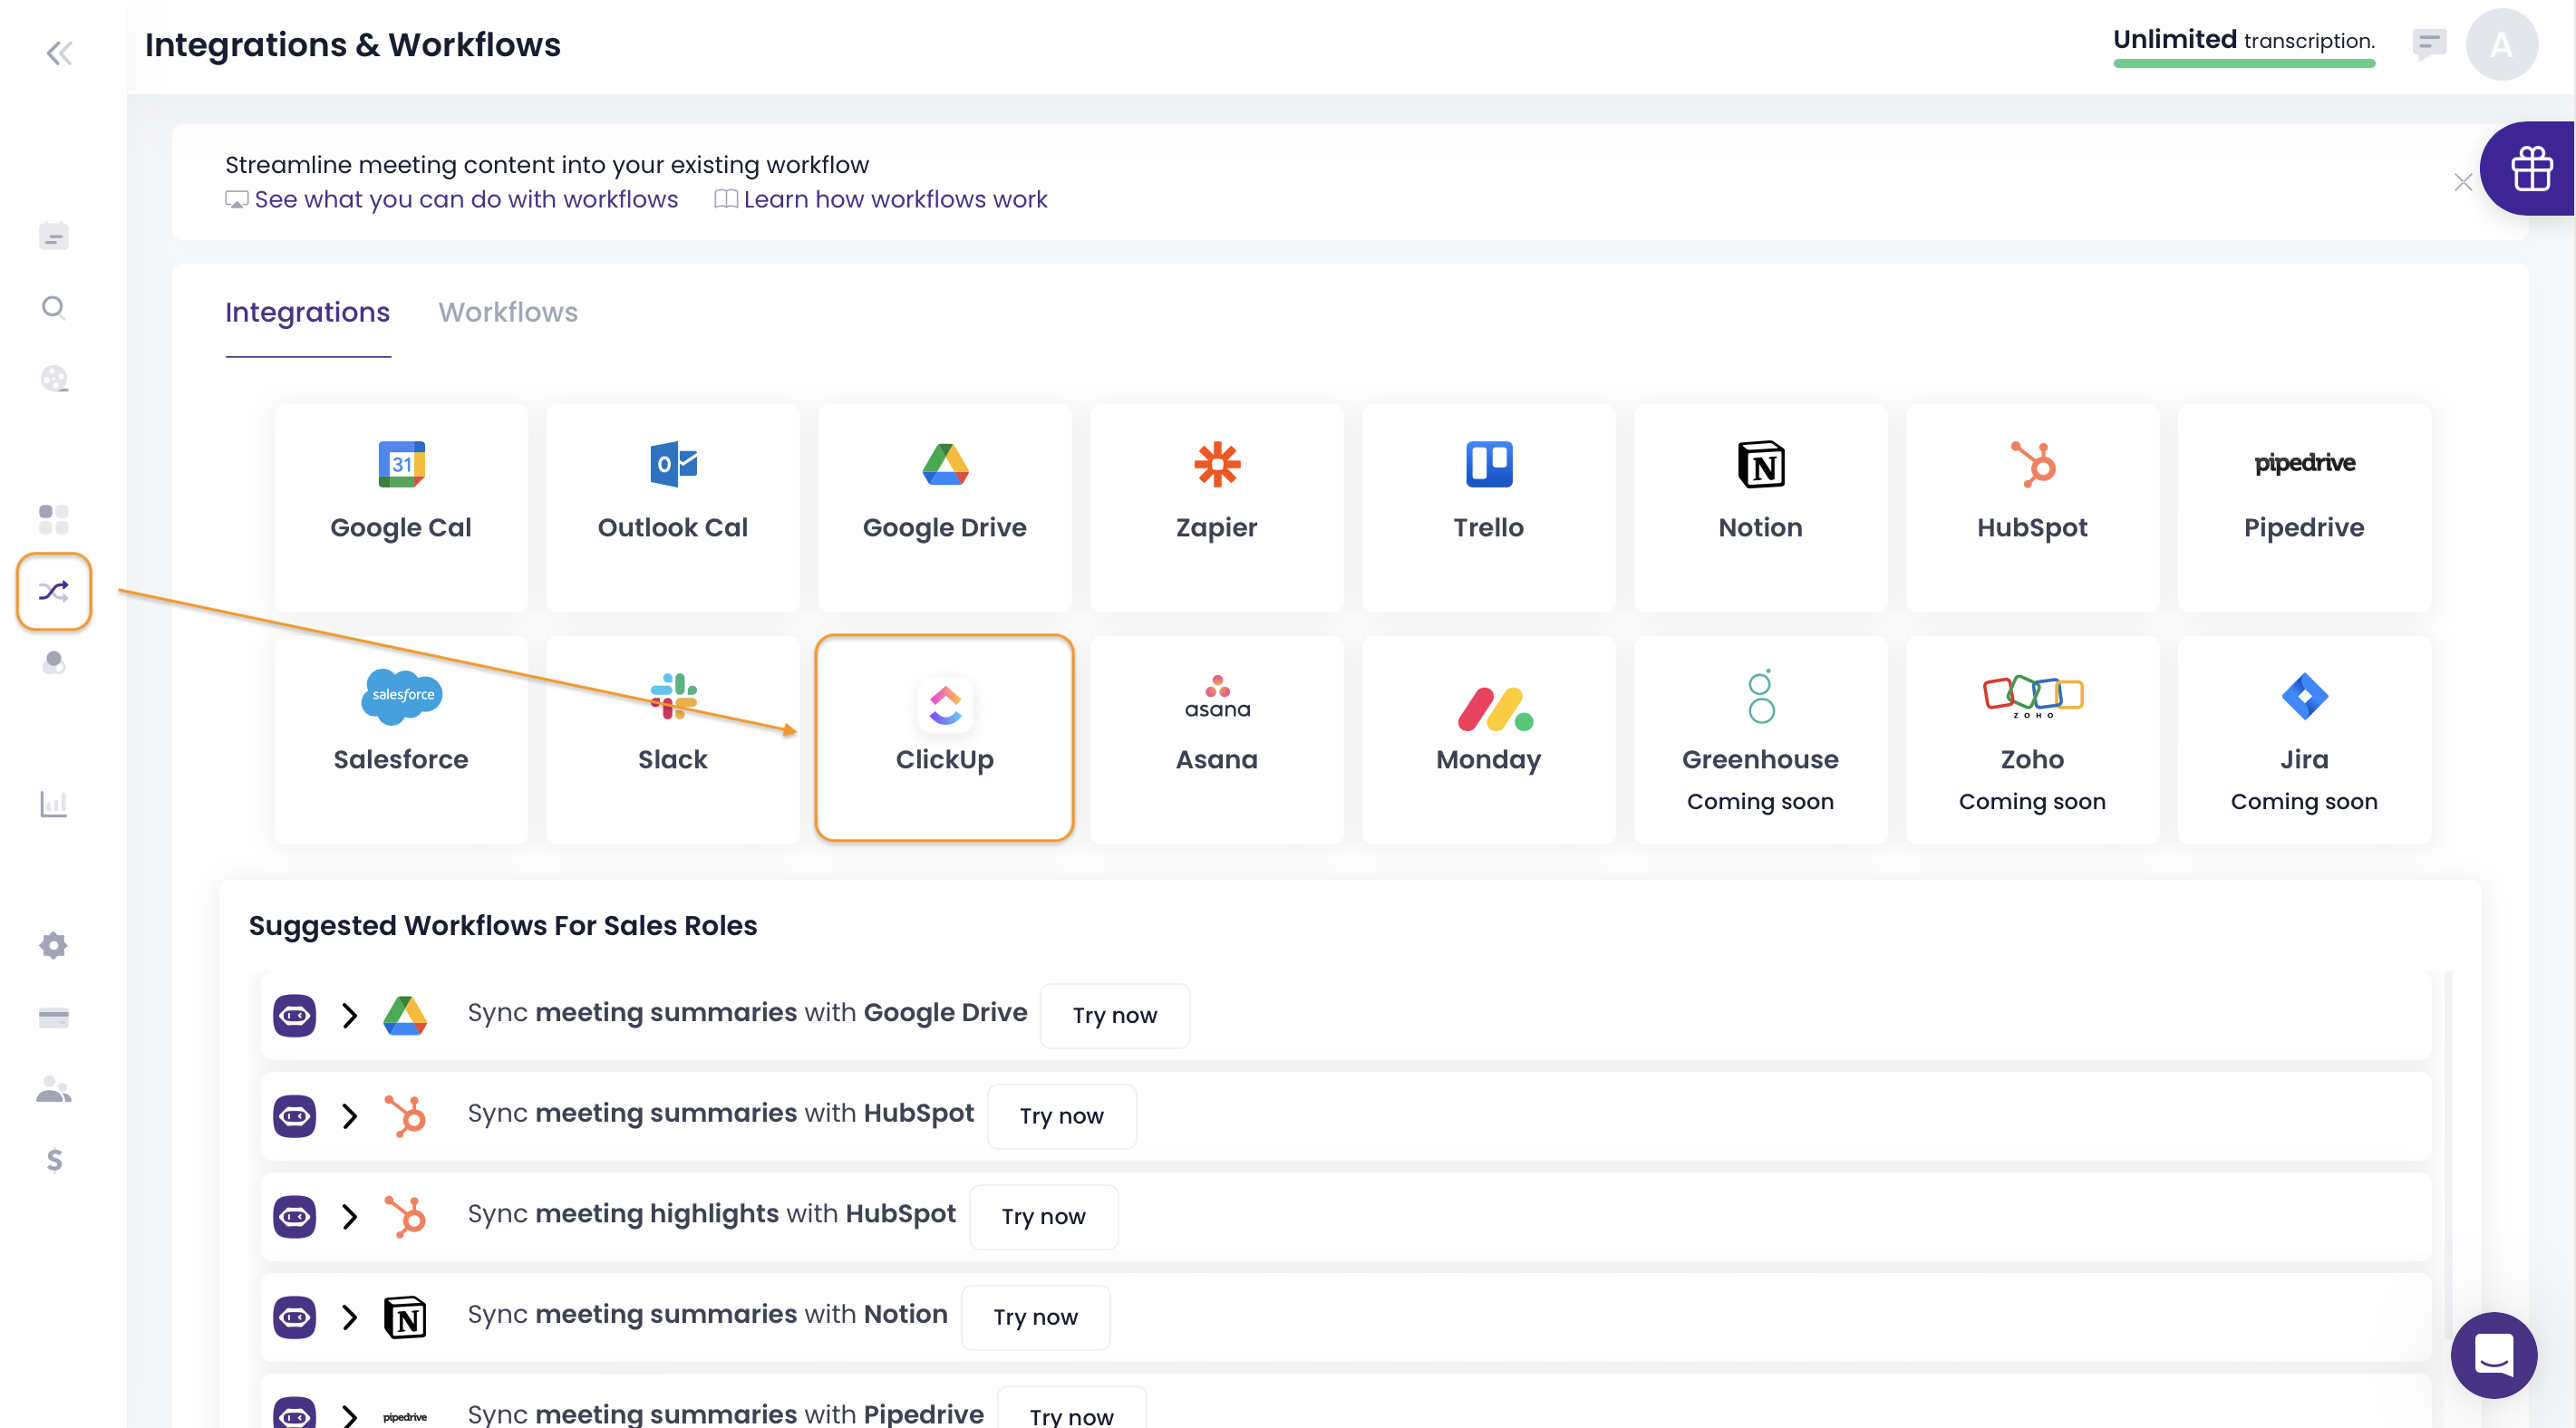The image size is (2576, 1428).
Task: Expand the Google Drive meeting summaries workflow
Action: click(349, 1016)
